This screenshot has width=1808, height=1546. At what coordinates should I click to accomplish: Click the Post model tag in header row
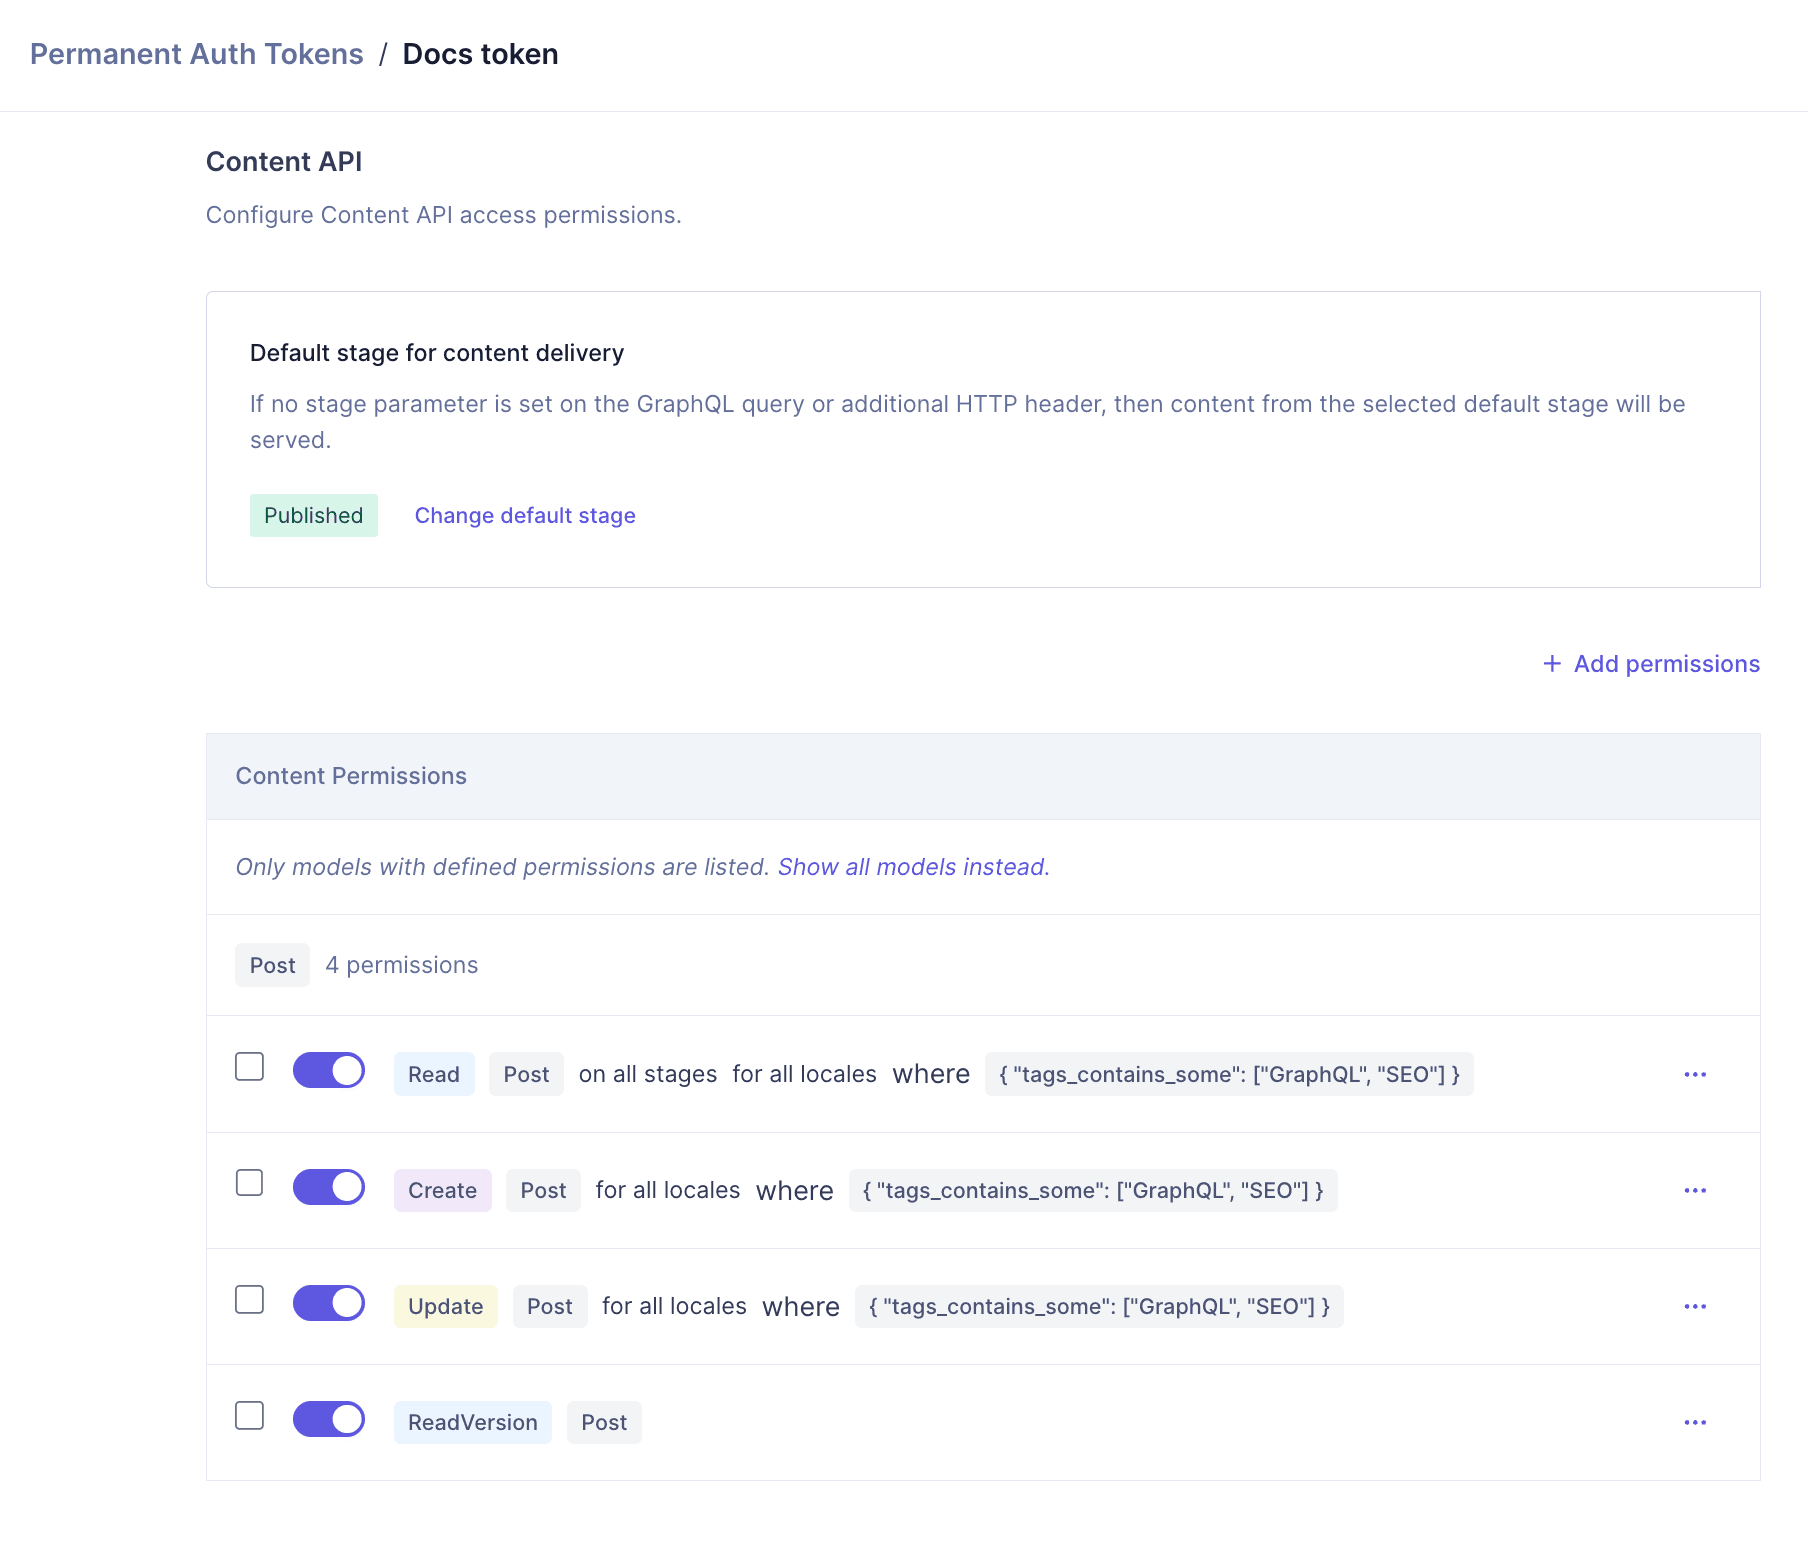click(x=273, y=965)
